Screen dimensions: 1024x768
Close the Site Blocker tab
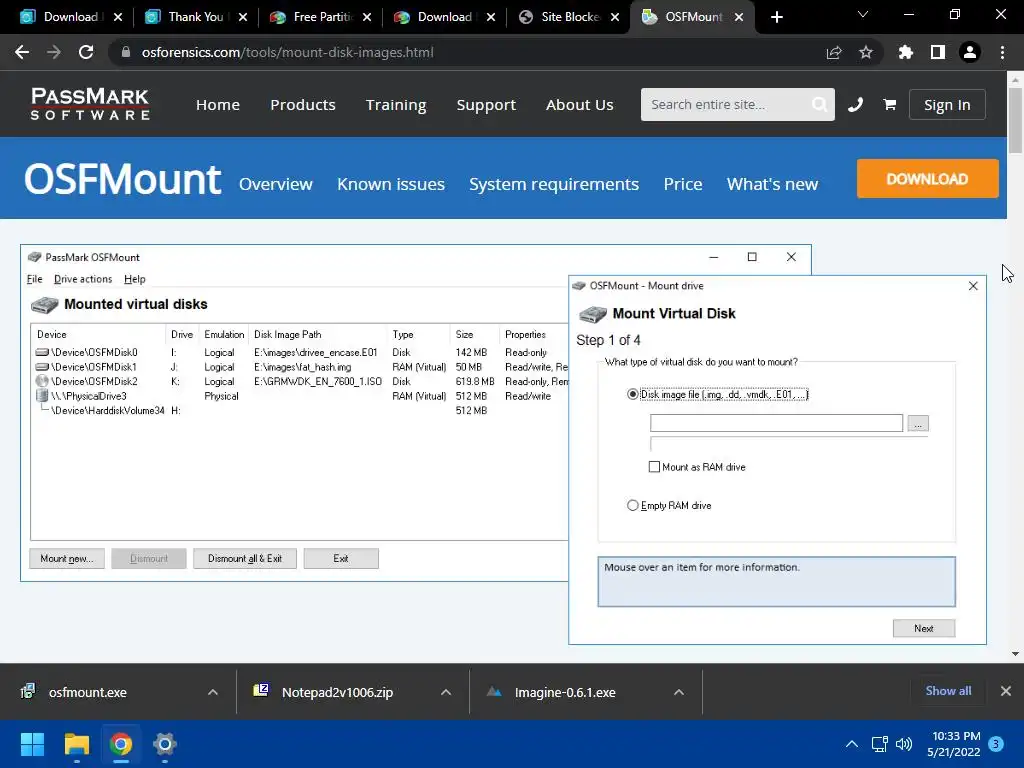[x=615, y=17]
